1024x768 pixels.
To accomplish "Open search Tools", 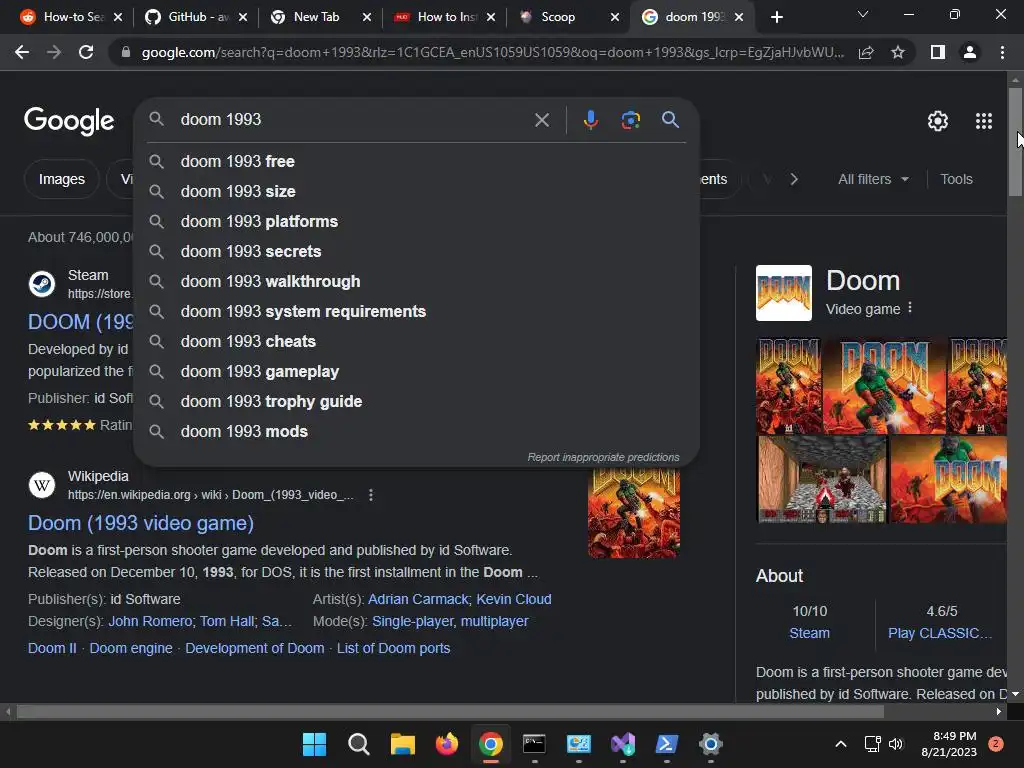I will (956, 179).
